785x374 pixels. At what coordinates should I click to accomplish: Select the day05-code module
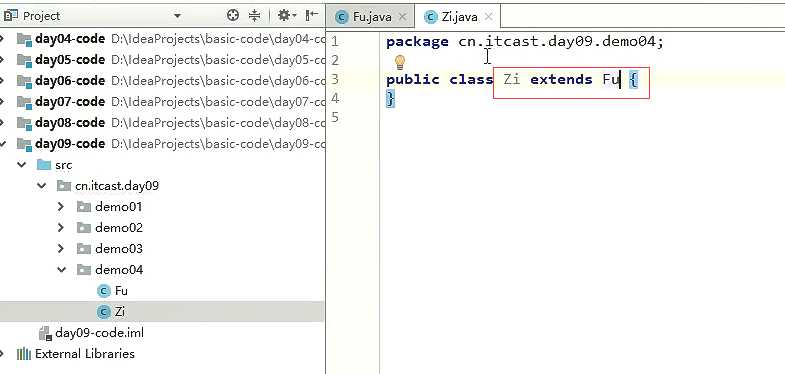pos(70,60)
